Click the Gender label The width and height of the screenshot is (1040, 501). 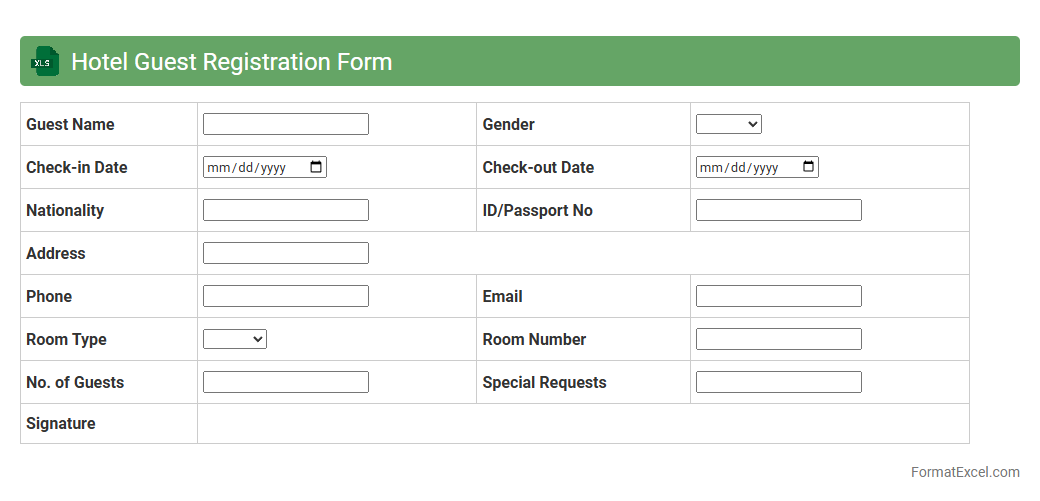point(508,124)
